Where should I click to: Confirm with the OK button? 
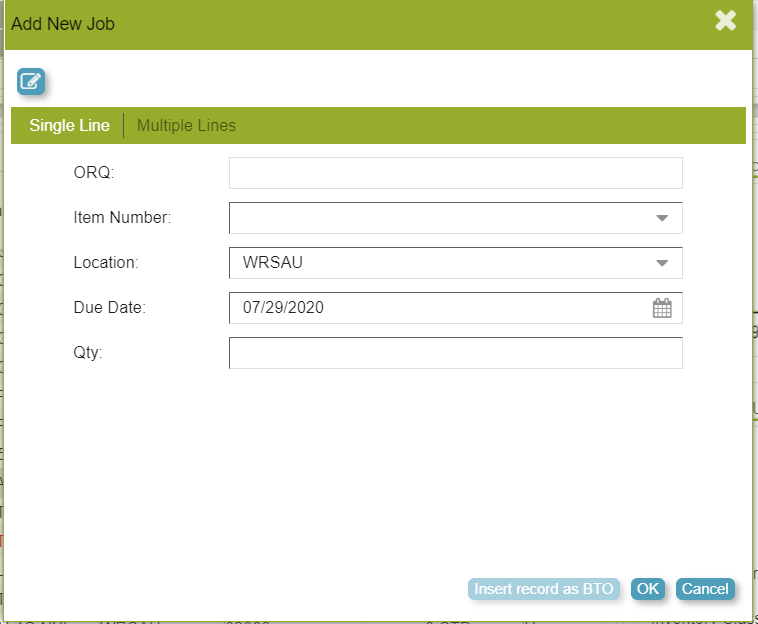click(x=647, y=589)
